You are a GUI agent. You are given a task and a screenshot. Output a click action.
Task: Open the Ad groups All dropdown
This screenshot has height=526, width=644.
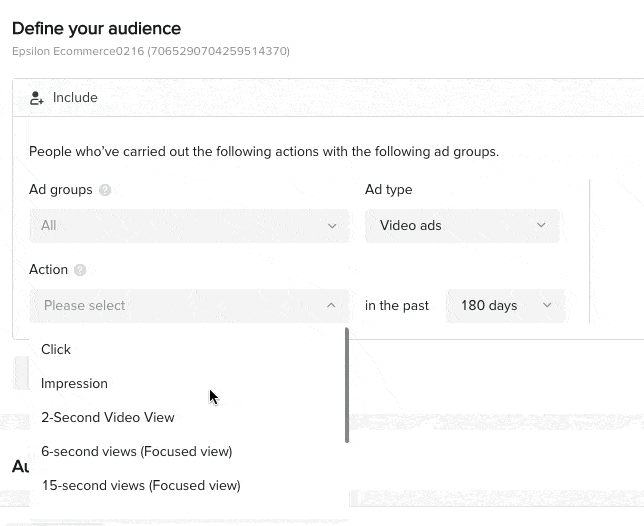coord(189,226)
